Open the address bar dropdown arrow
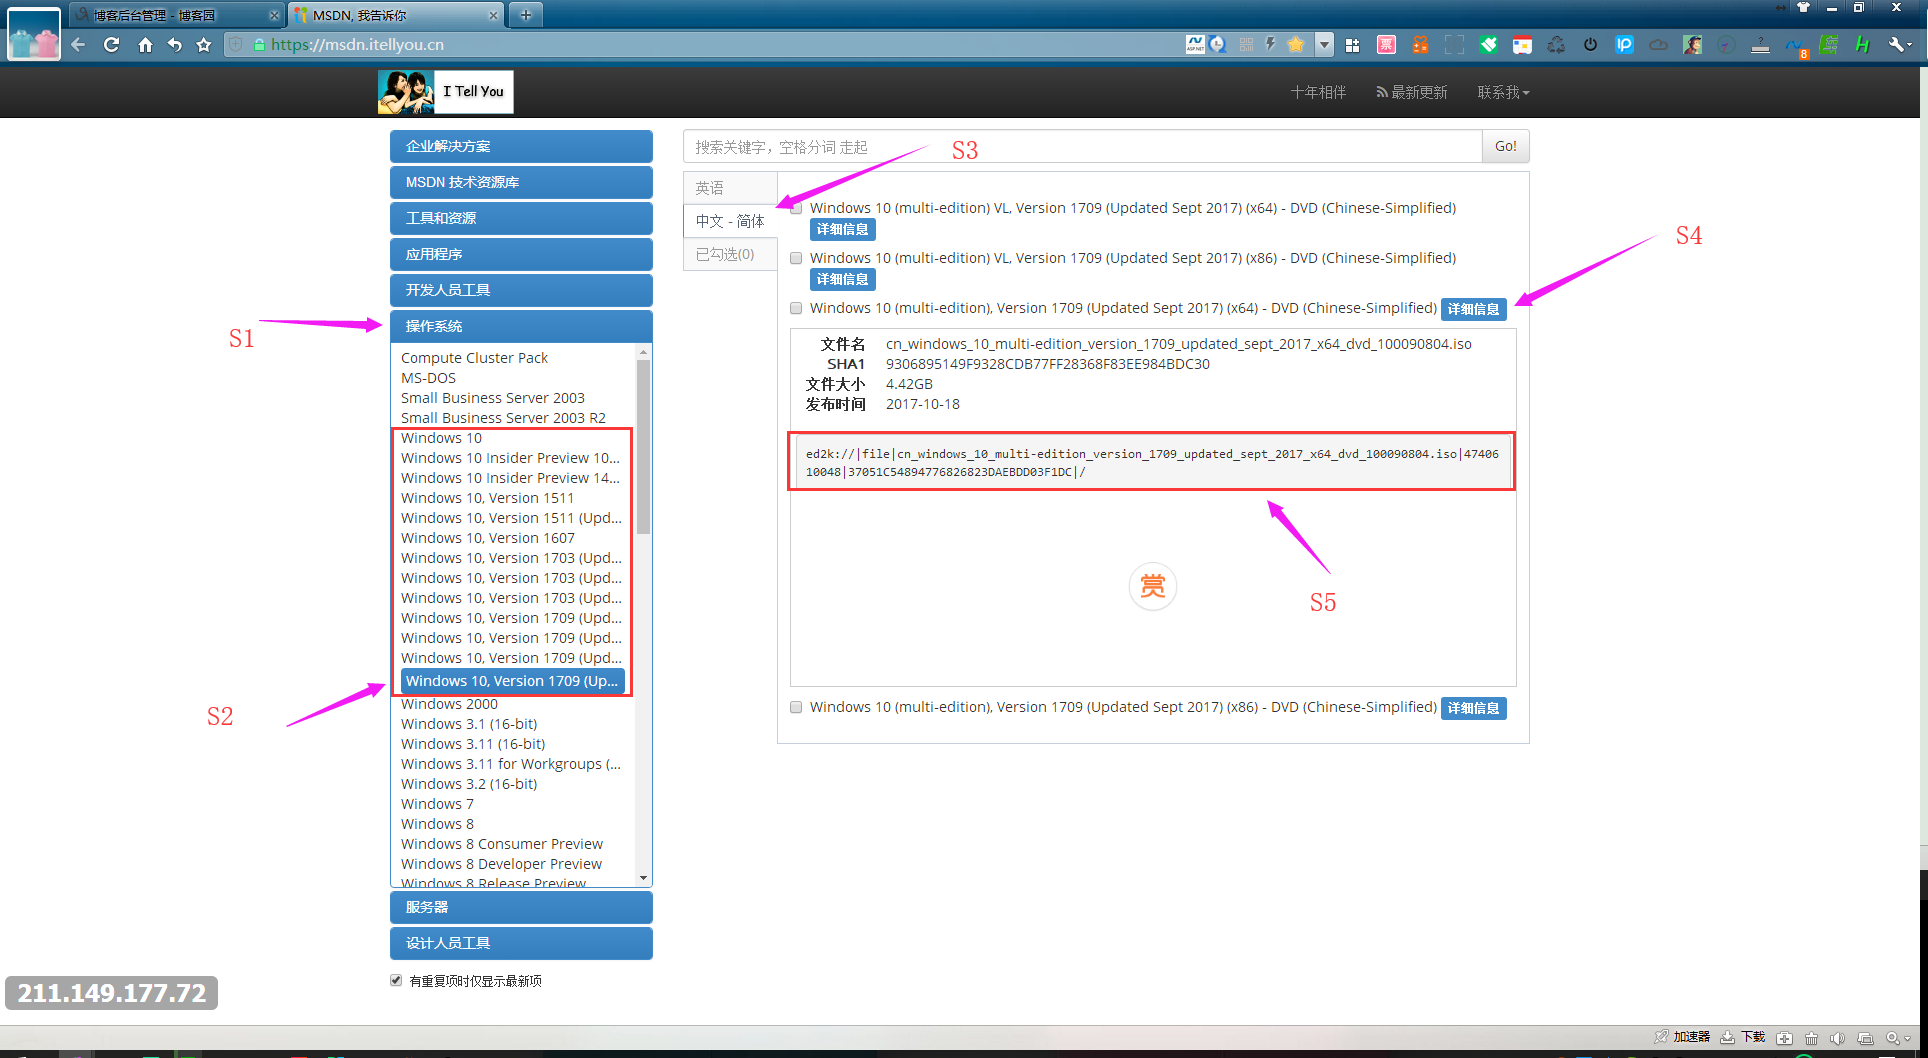This screenshot has height=1058, width=1928. [1324, 44]
